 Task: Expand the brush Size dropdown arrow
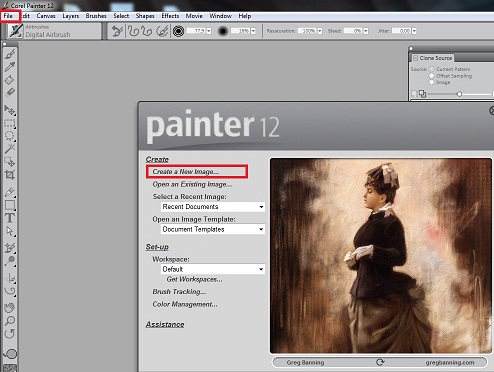pos(209,31)
